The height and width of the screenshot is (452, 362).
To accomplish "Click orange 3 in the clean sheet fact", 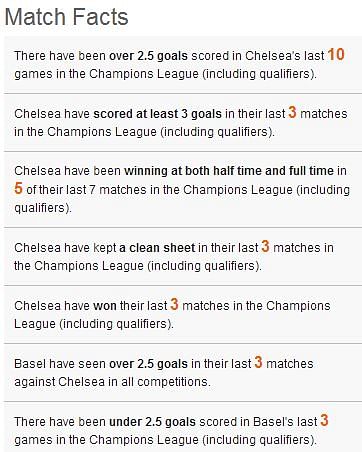I will 265,246.
